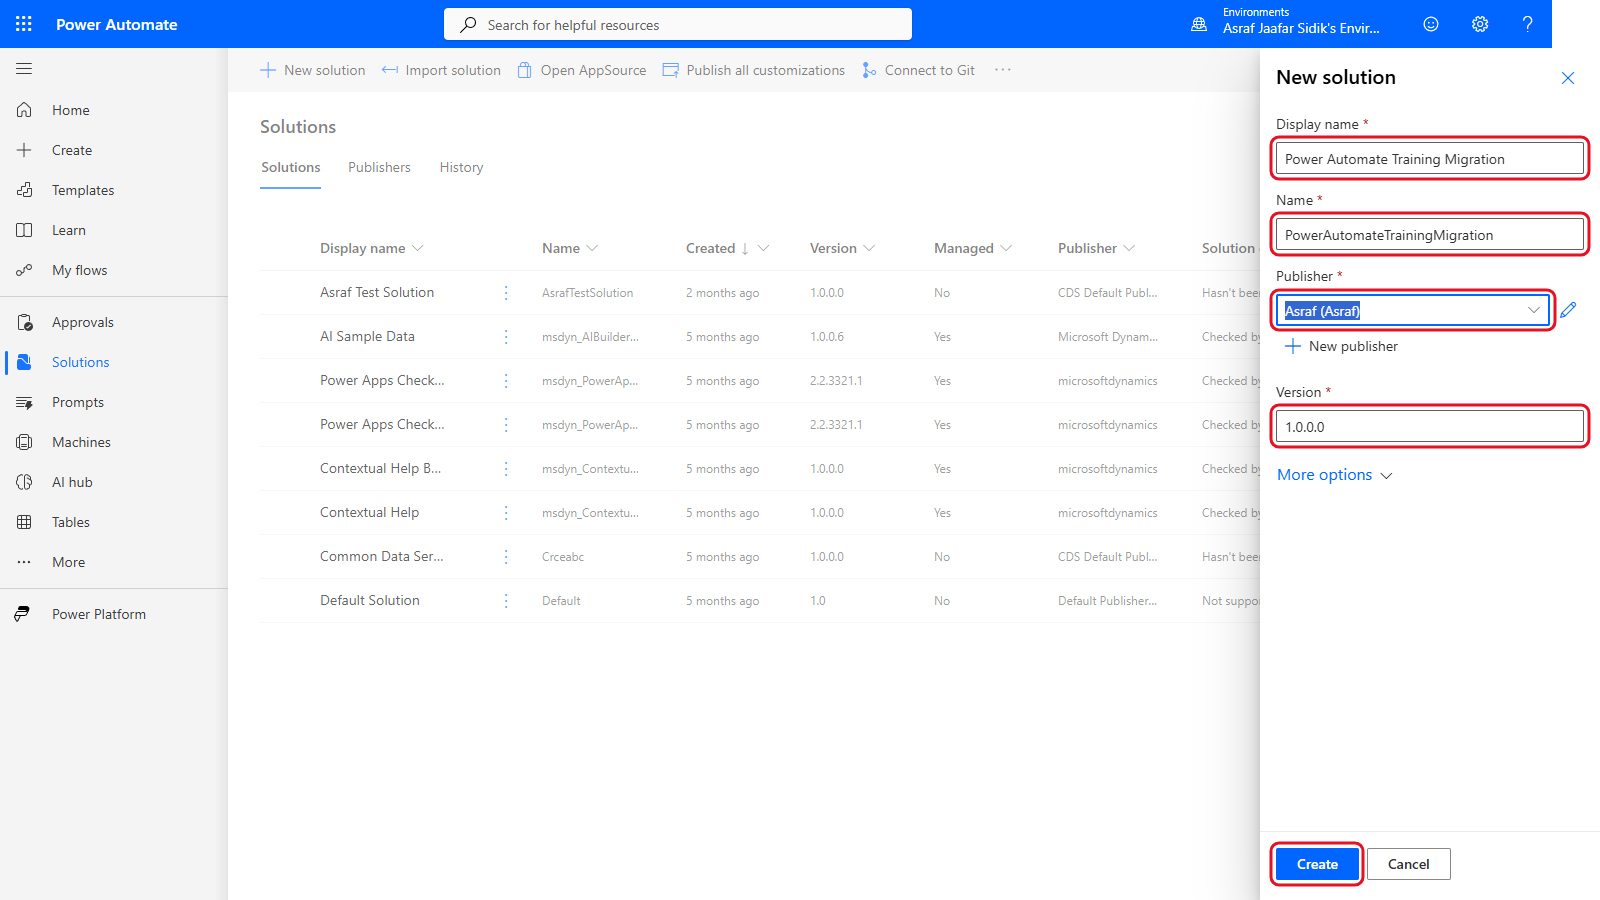This screenshot has height=900, width=1600.
Task: Open options menu for AI Sample Data
Action: (x=506, y=337)
